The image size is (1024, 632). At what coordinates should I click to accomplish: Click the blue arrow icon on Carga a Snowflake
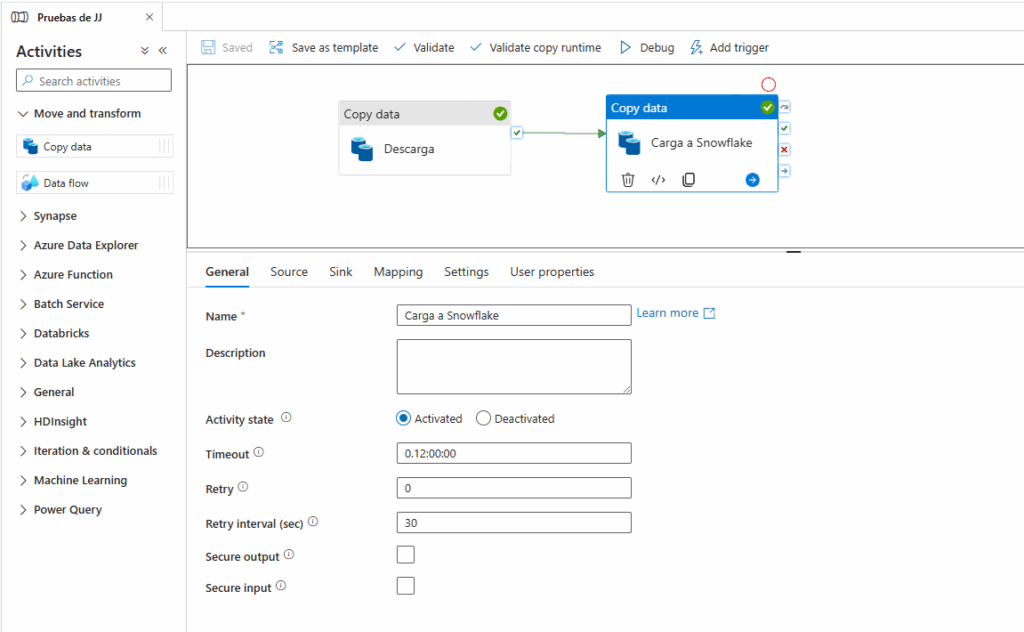pos(752,180)
